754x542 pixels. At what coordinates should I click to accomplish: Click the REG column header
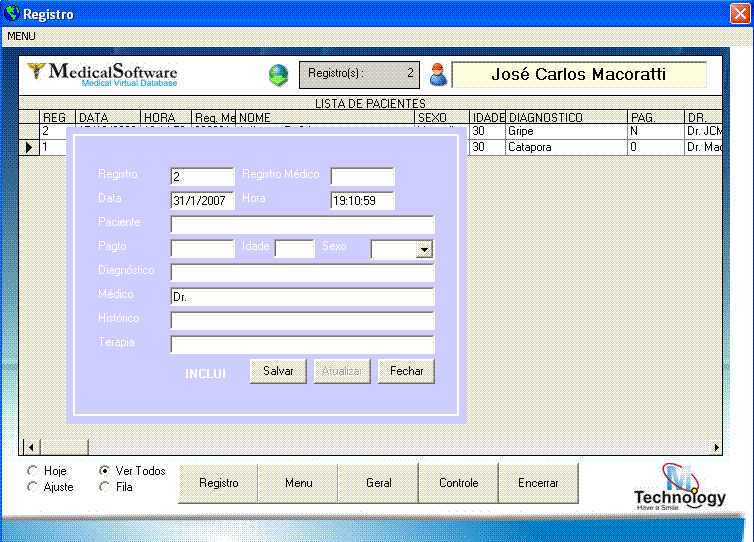tap(57, 117)
